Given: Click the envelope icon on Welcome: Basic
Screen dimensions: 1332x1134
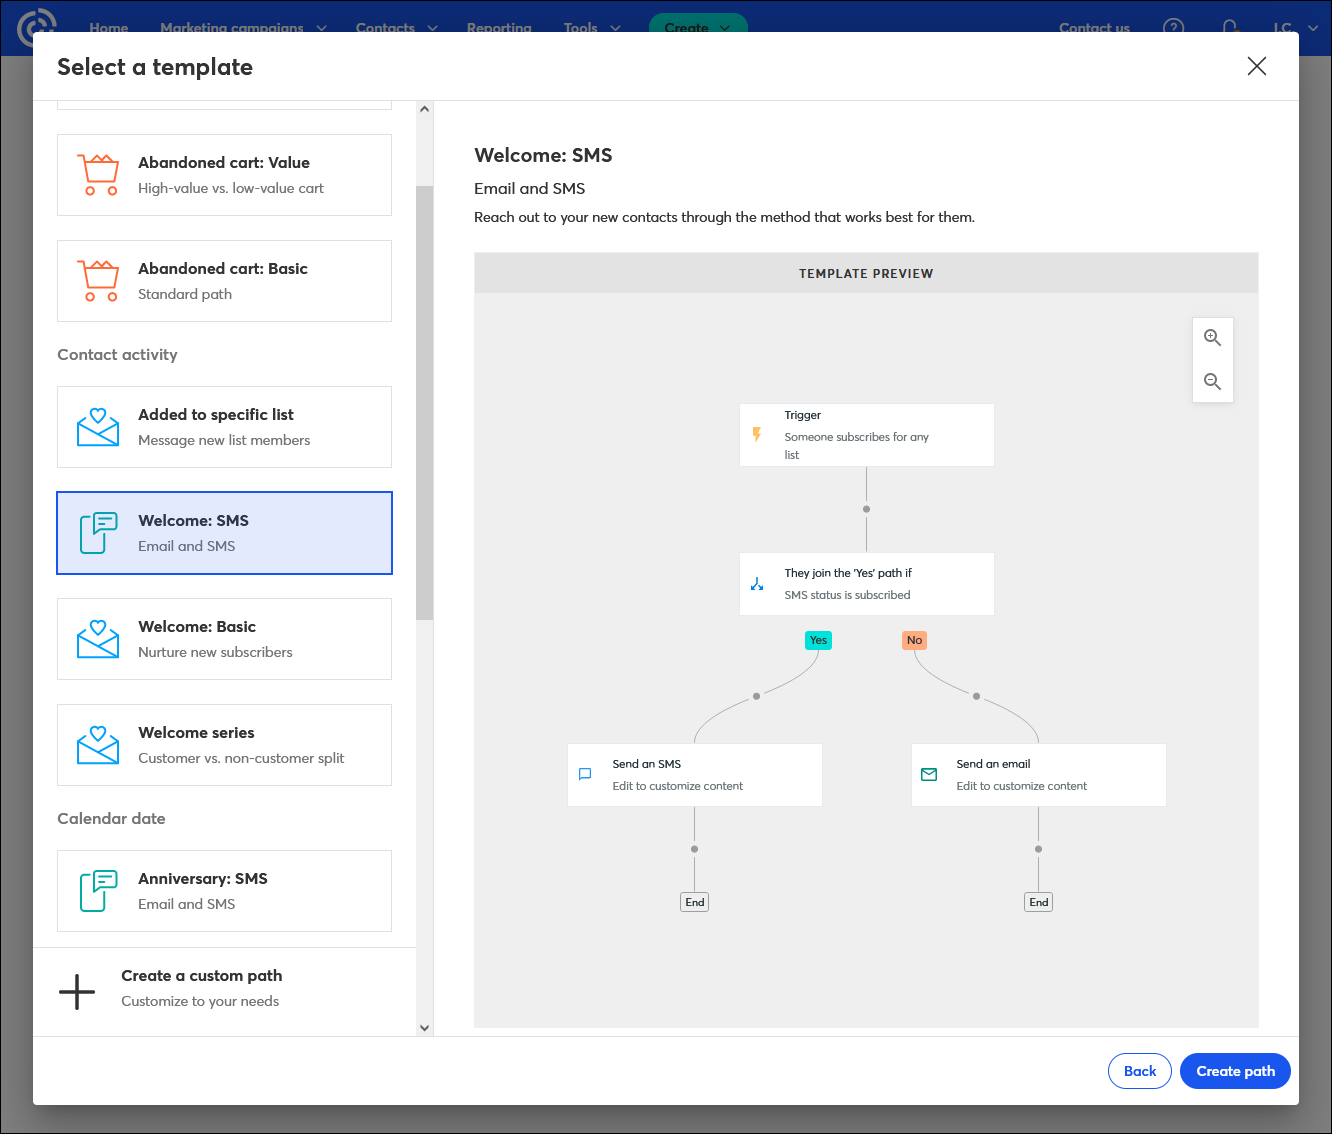Looking at the screenshot, I should click(97, 638).
